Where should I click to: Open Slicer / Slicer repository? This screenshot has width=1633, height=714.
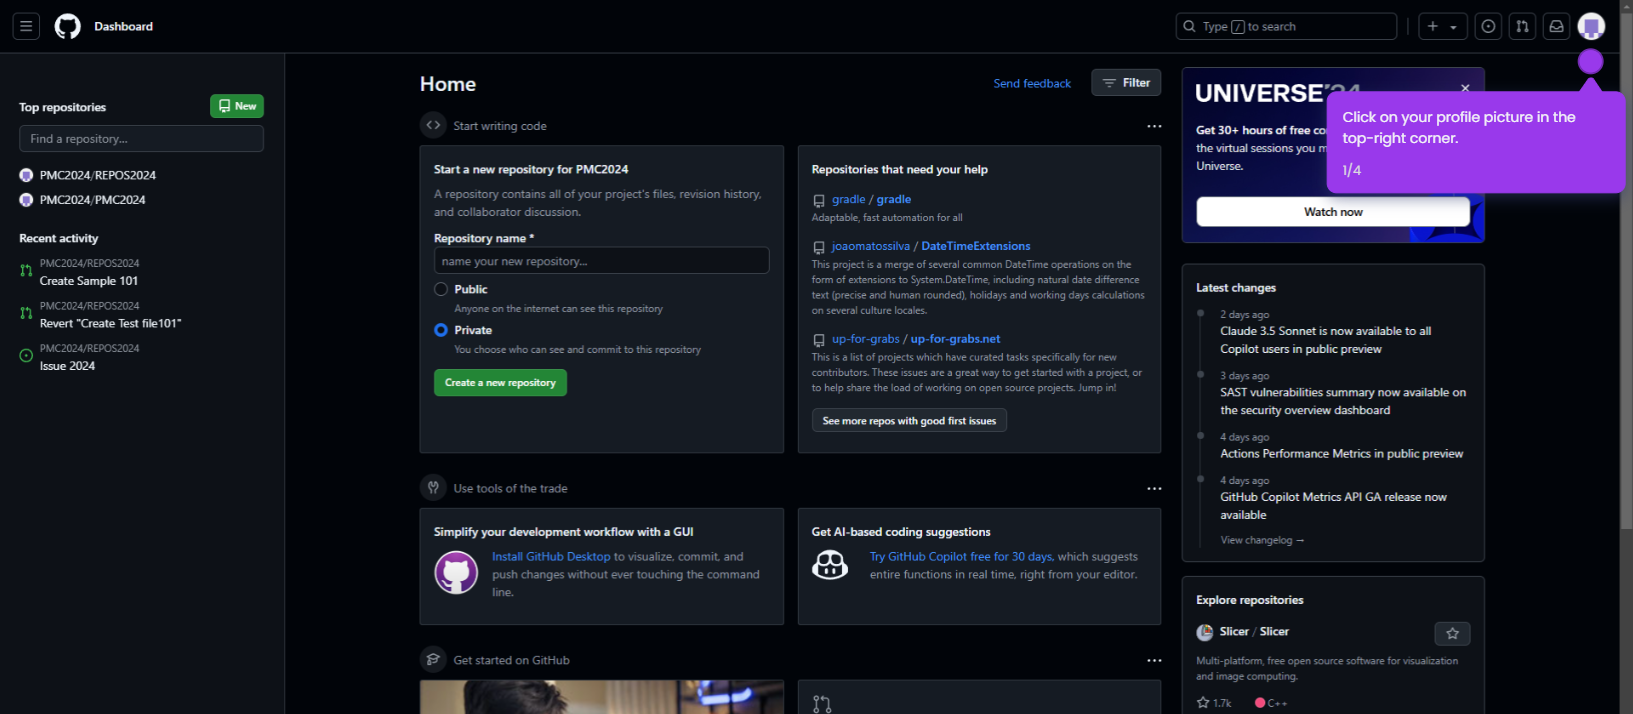pos(1254,632)
